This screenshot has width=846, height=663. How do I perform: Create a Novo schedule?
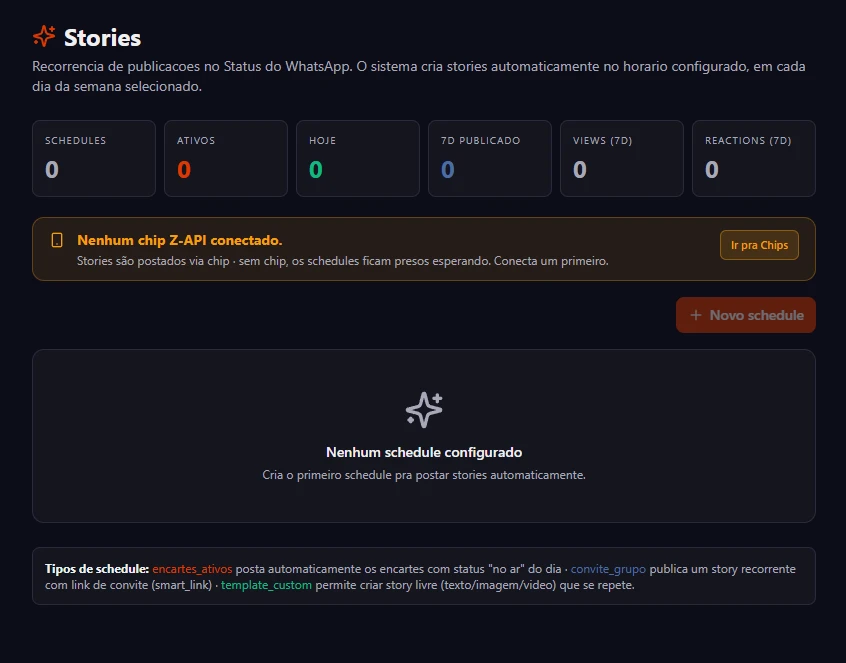point(746,315)
